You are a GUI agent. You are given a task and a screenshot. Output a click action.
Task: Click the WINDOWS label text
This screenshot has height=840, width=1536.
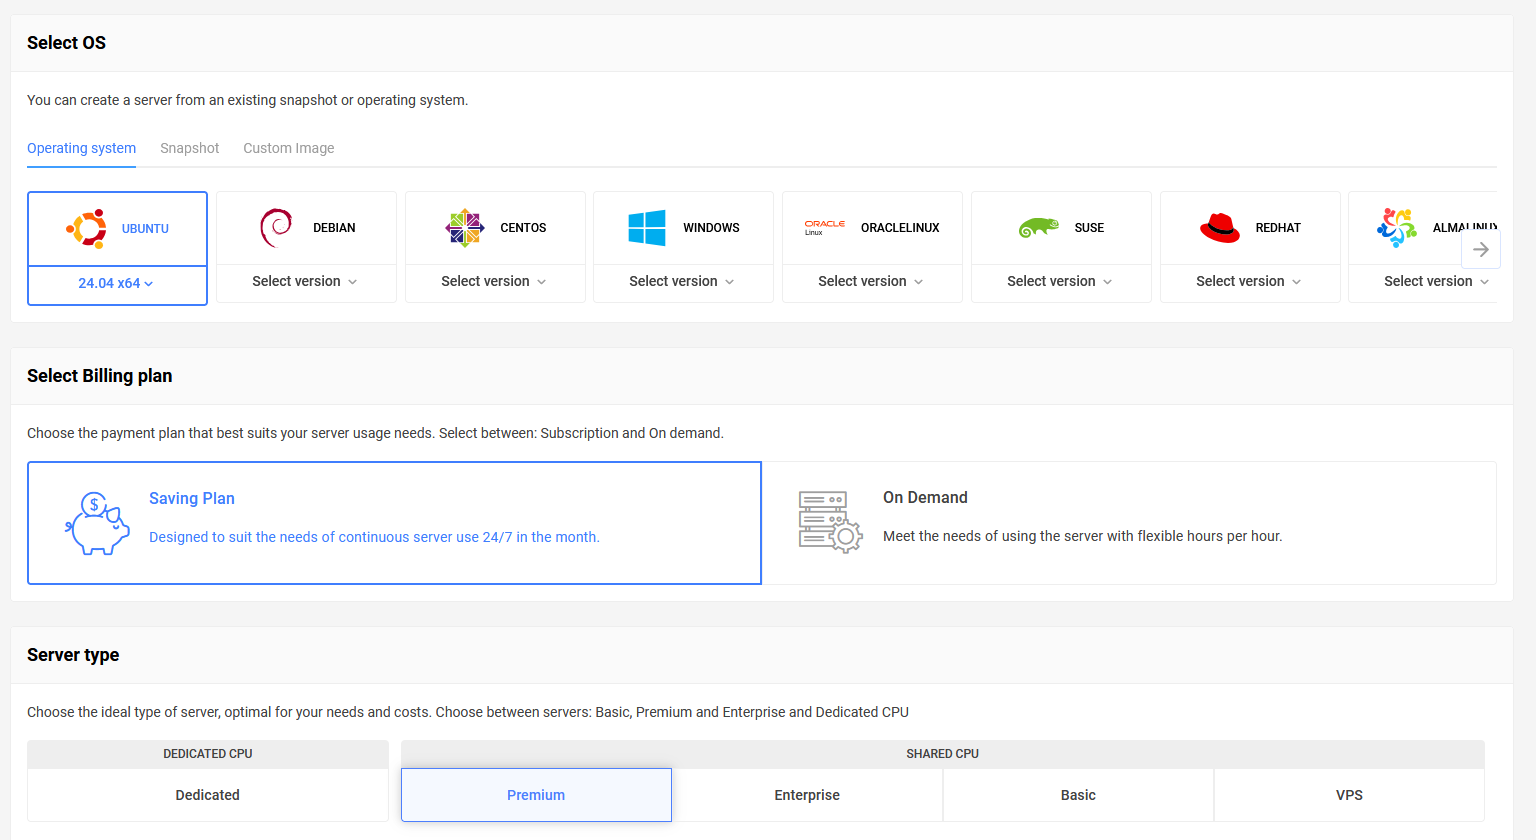pos(711,228)
